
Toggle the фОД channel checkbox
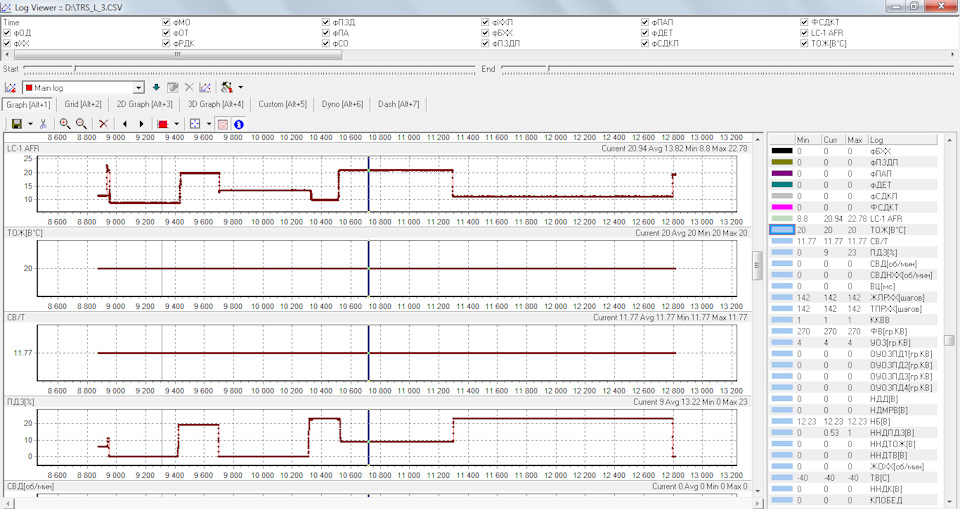tap(7, 32)
